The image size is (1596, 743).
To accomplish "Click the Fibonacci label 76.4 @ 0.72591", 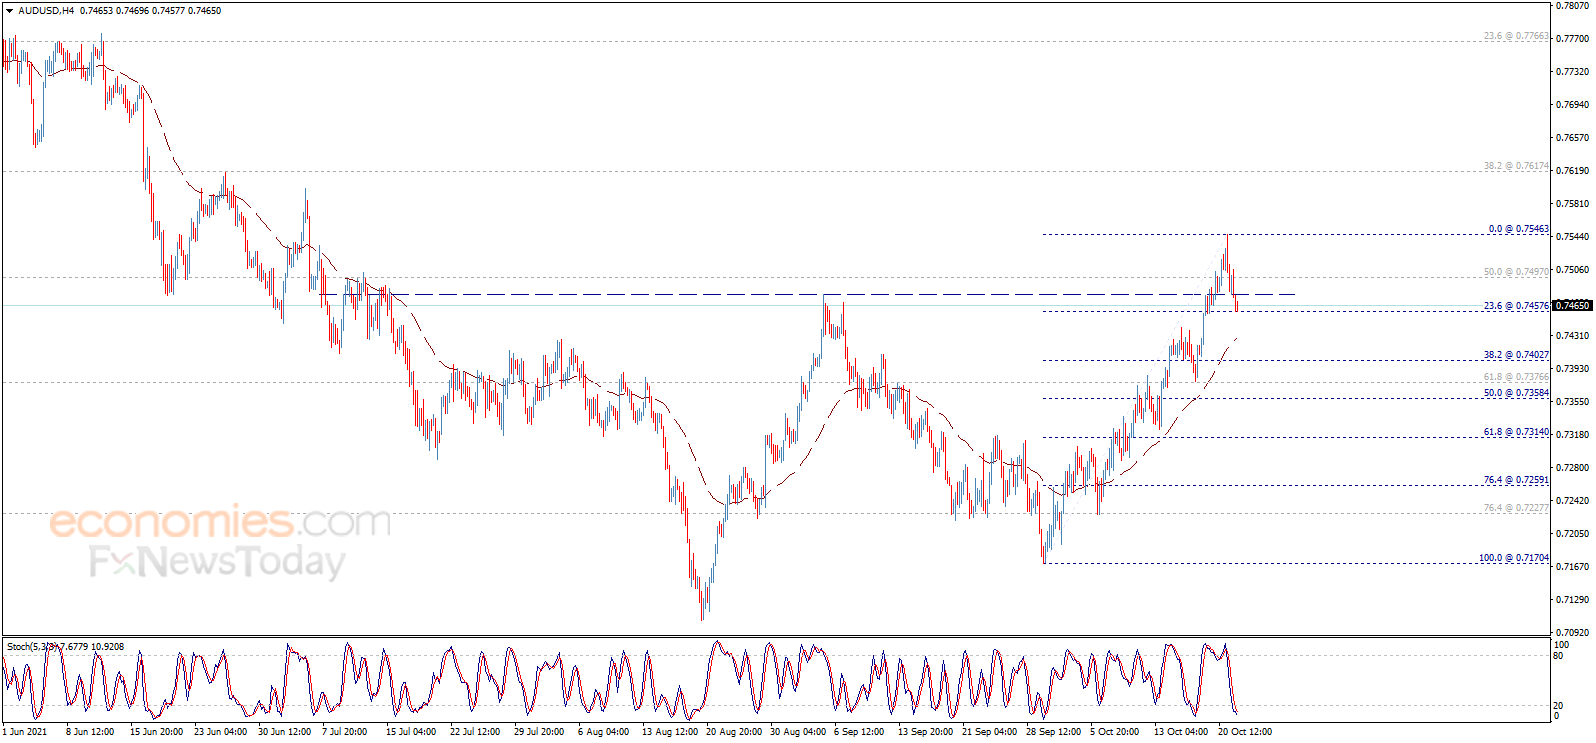I will pyautogui.click(x=1516, y=480).
